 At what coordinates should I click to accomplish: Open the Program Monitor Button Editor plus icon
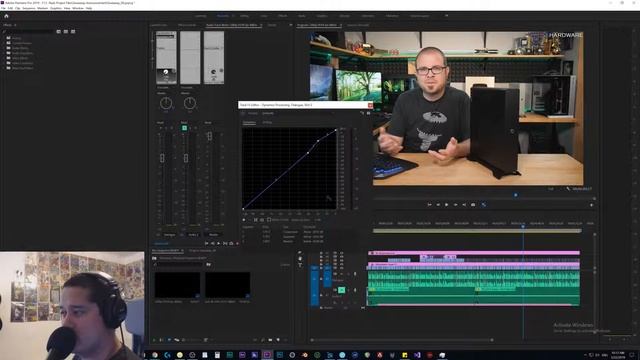tap(591, 205)
